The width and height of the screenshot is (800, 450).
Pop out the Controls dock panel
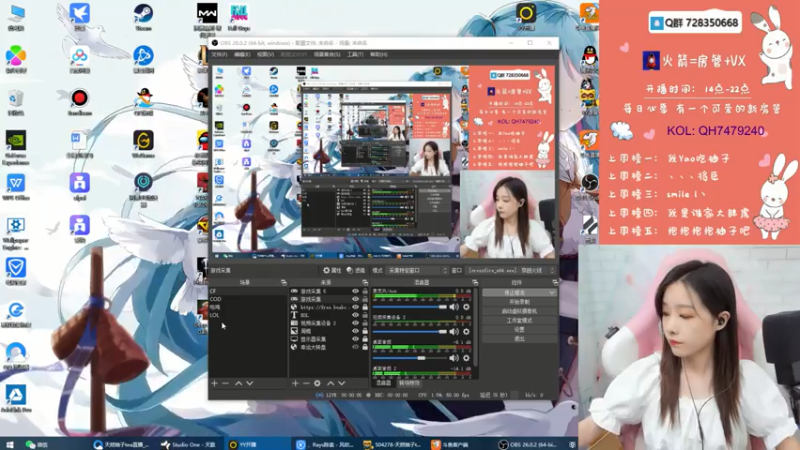tap(555, 282)
